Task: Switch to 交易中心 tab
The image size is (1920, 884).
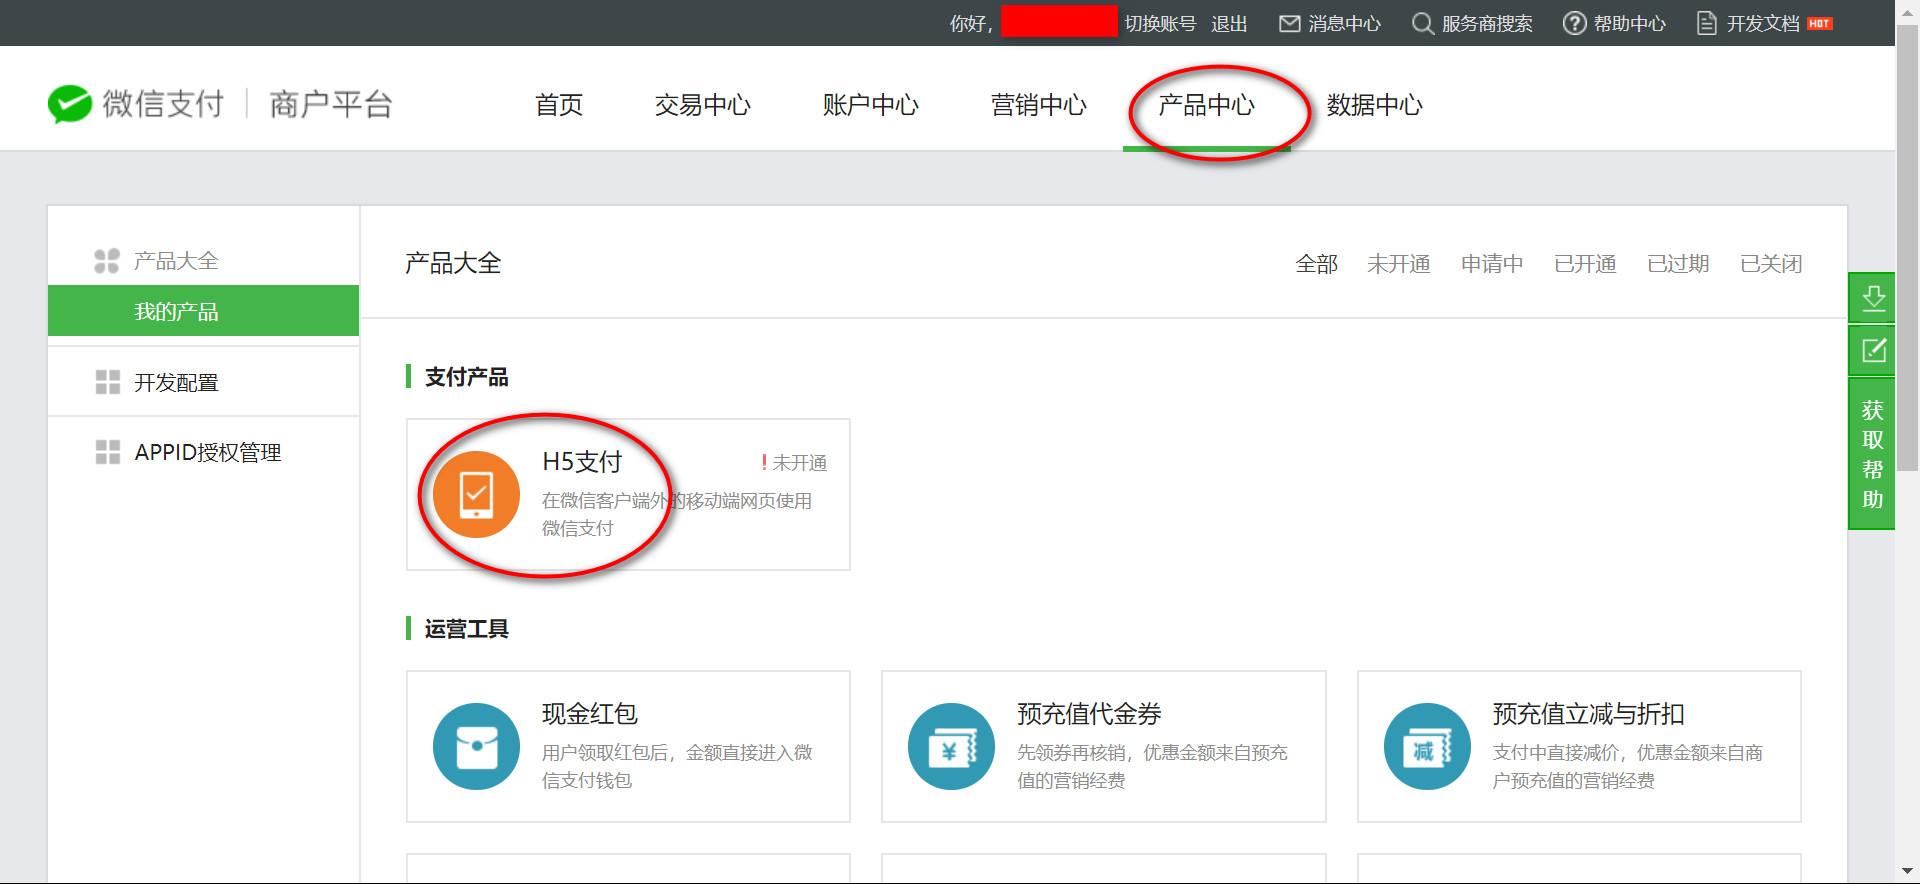Action: coord(703,105)
